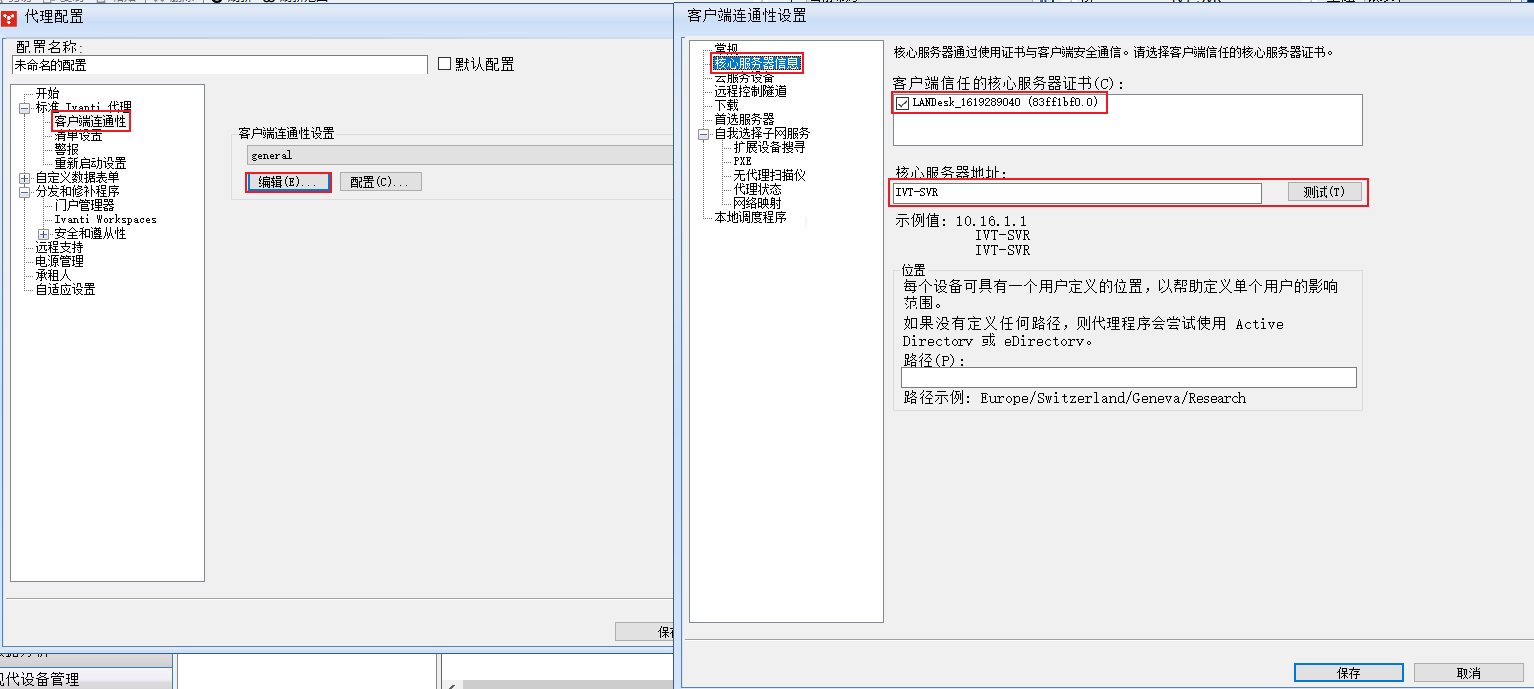The width and height of the screenshot is (1534, 689).
Task: Open the 首选服务器 settings page
Action: coord(743,119)
